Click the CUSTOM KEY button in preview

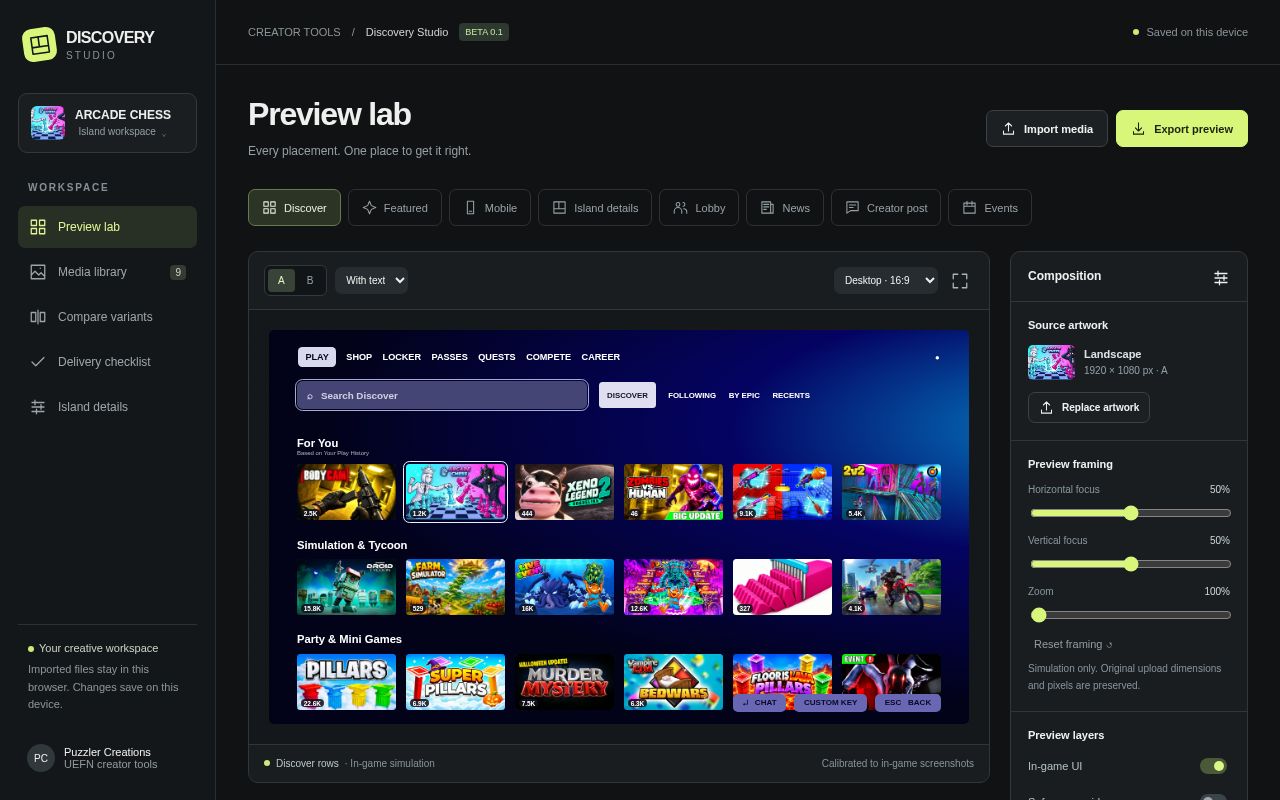(830, 703)
